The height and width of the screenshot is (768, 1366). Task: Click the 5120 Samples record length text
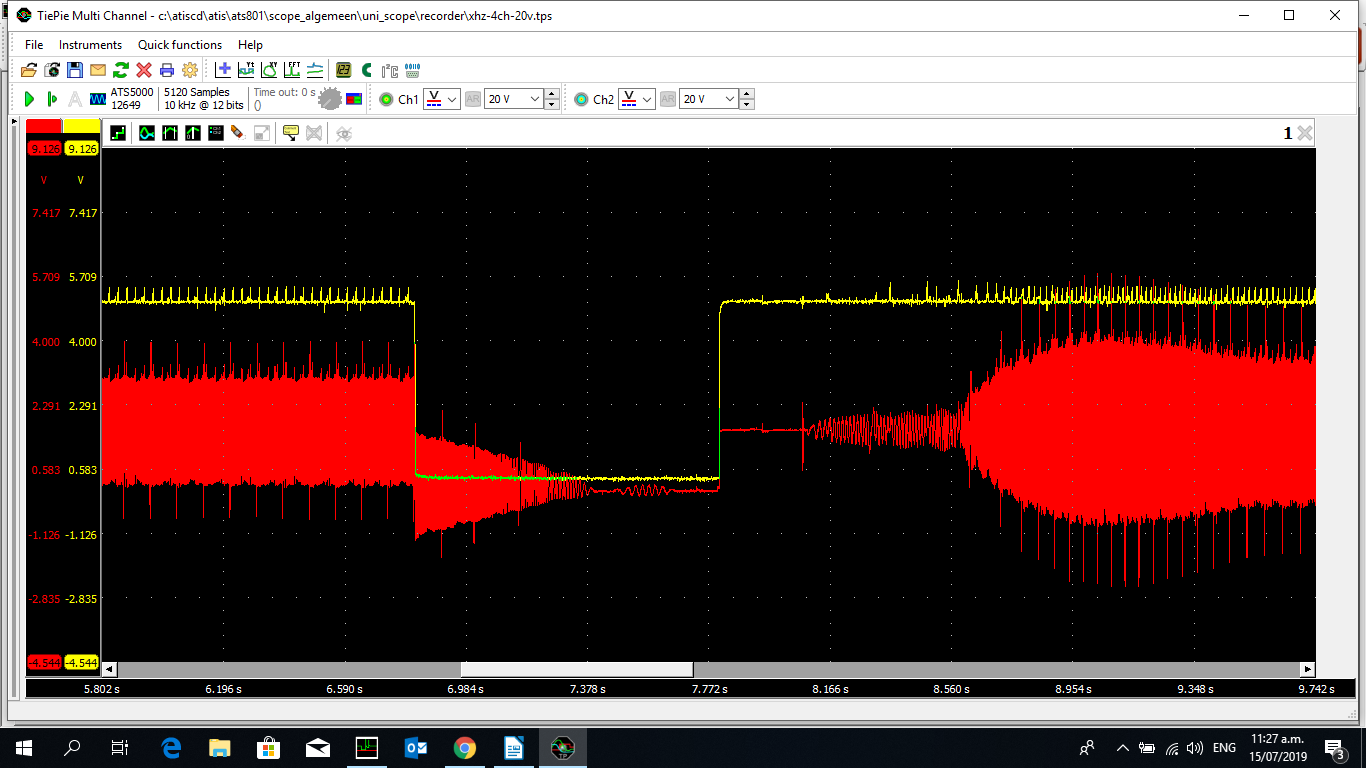click(197, 92)
